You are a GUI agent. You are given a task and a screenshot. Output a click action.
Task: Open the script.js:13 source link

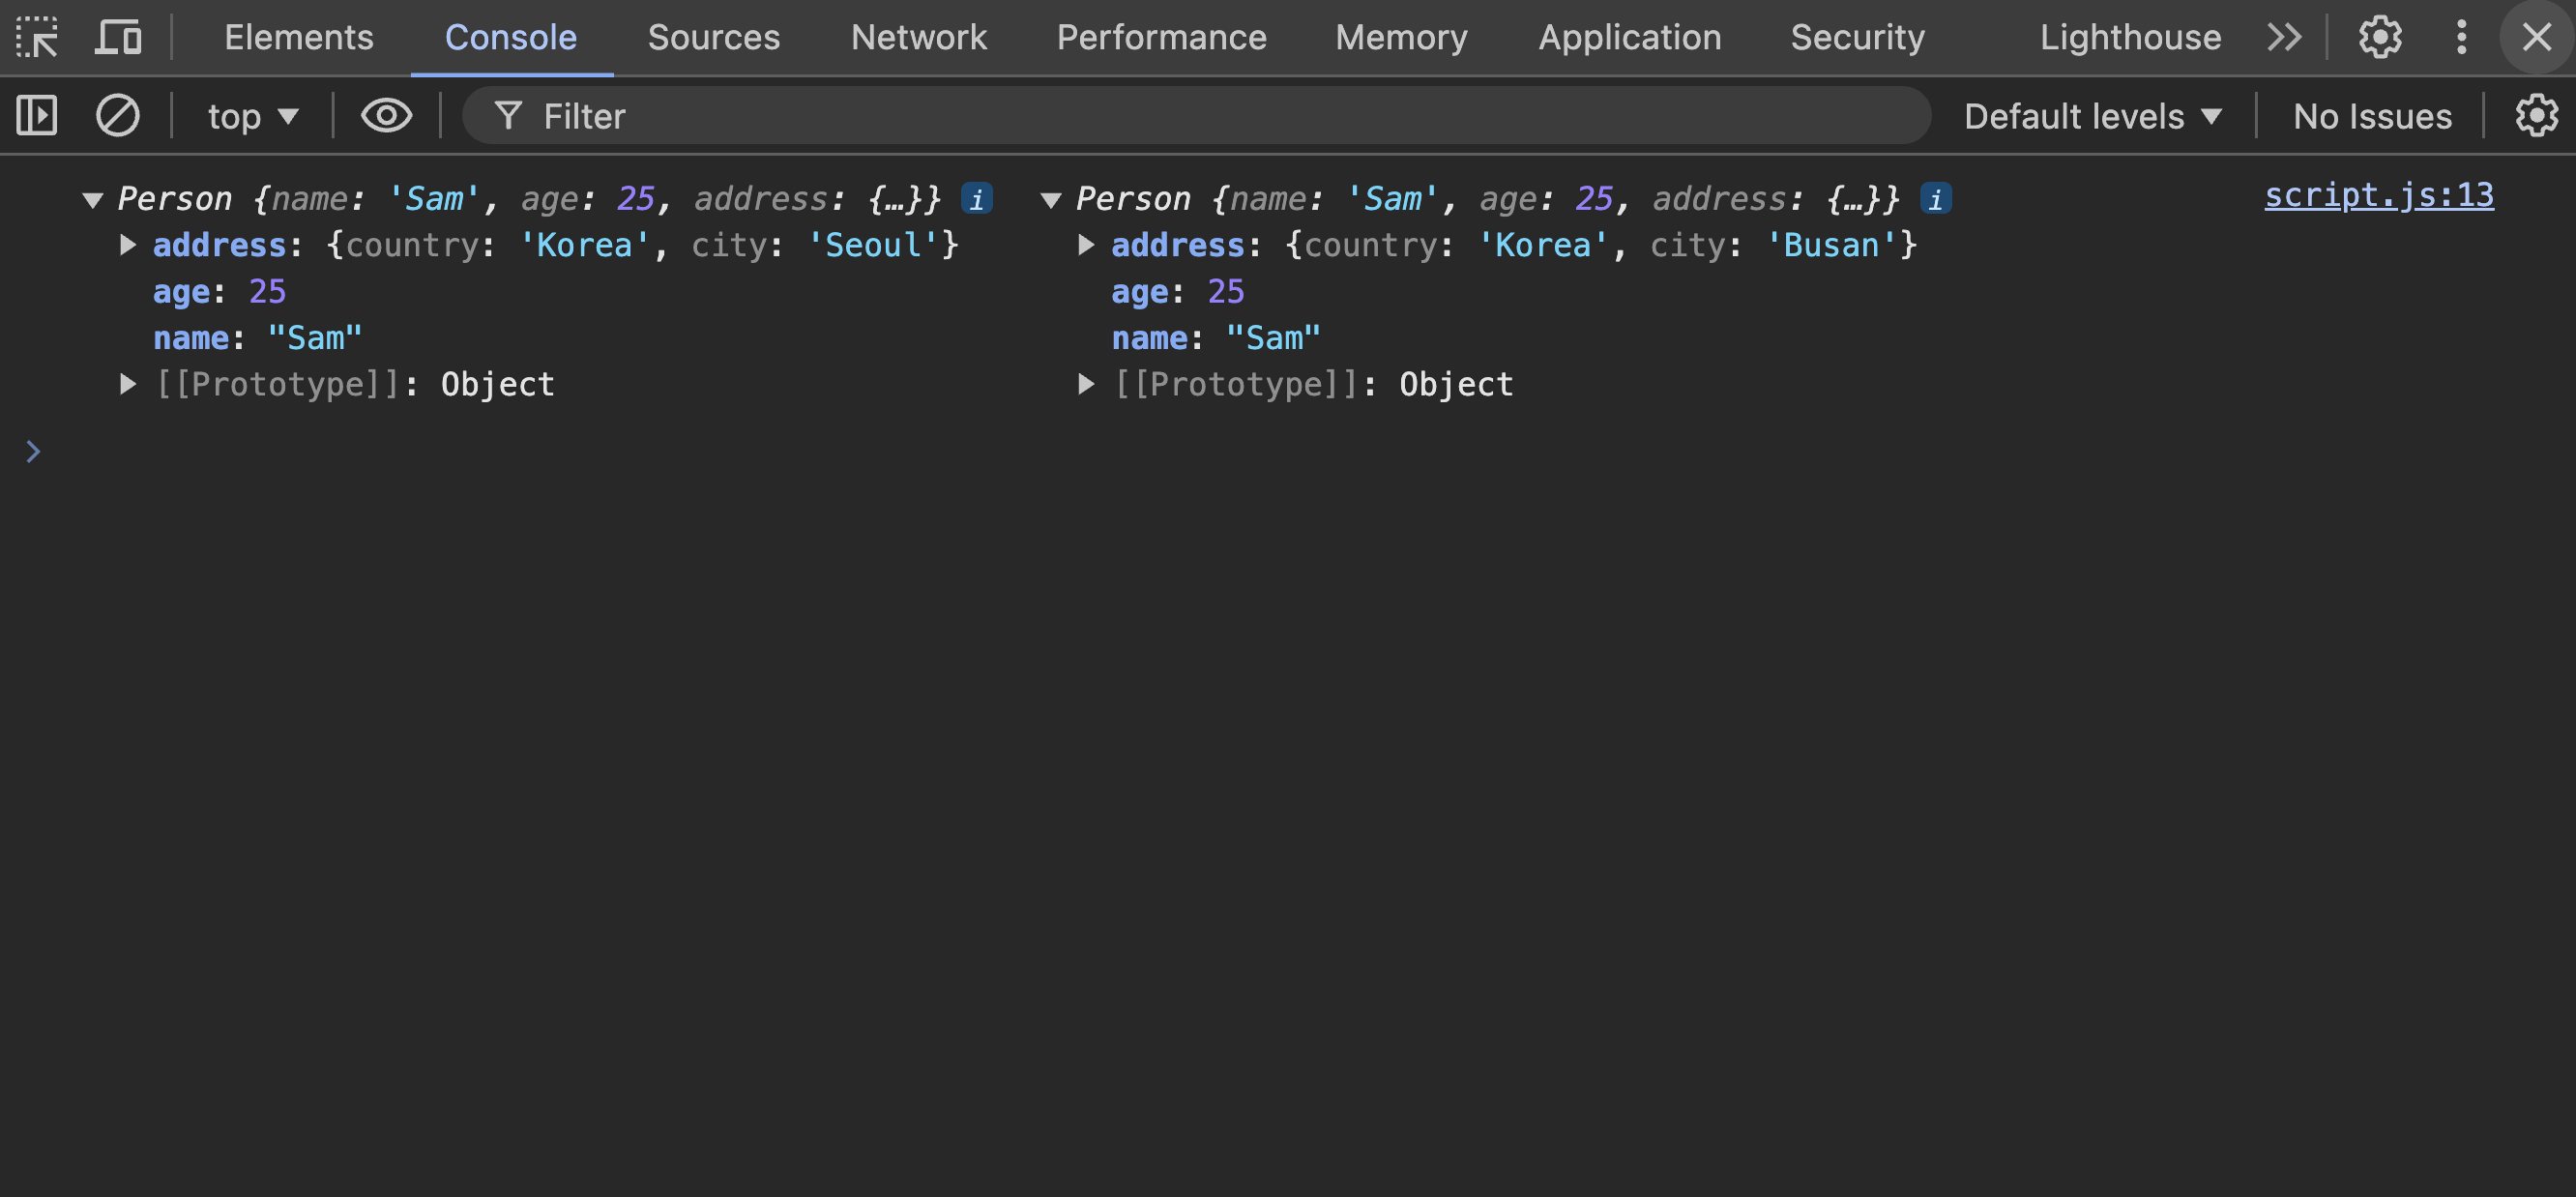(2378, 195)
